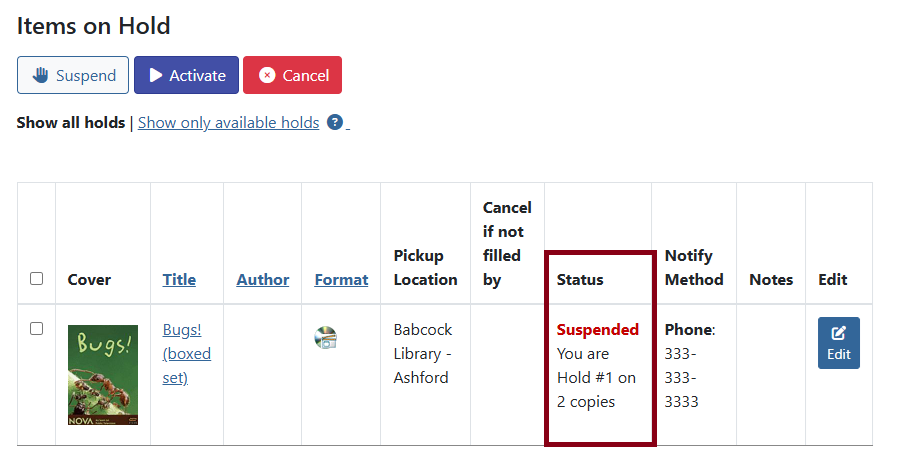
Task: Tick the select-all checkbox in table header
Action: (x=37, y=279)
